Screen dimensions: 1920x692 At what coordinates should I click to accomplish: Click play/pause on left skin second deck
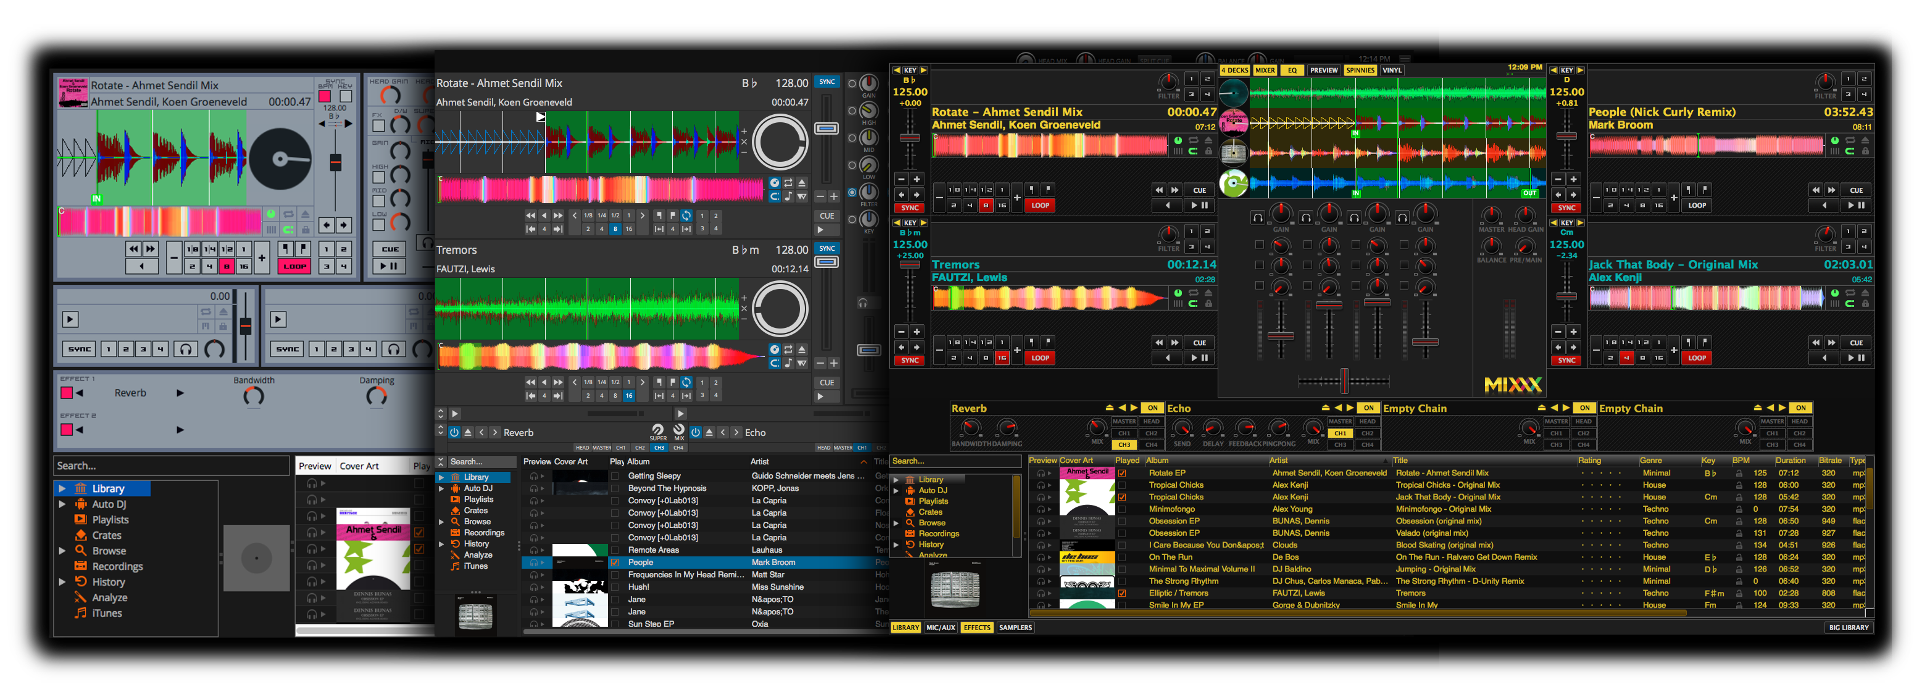(x=388, y=266)
